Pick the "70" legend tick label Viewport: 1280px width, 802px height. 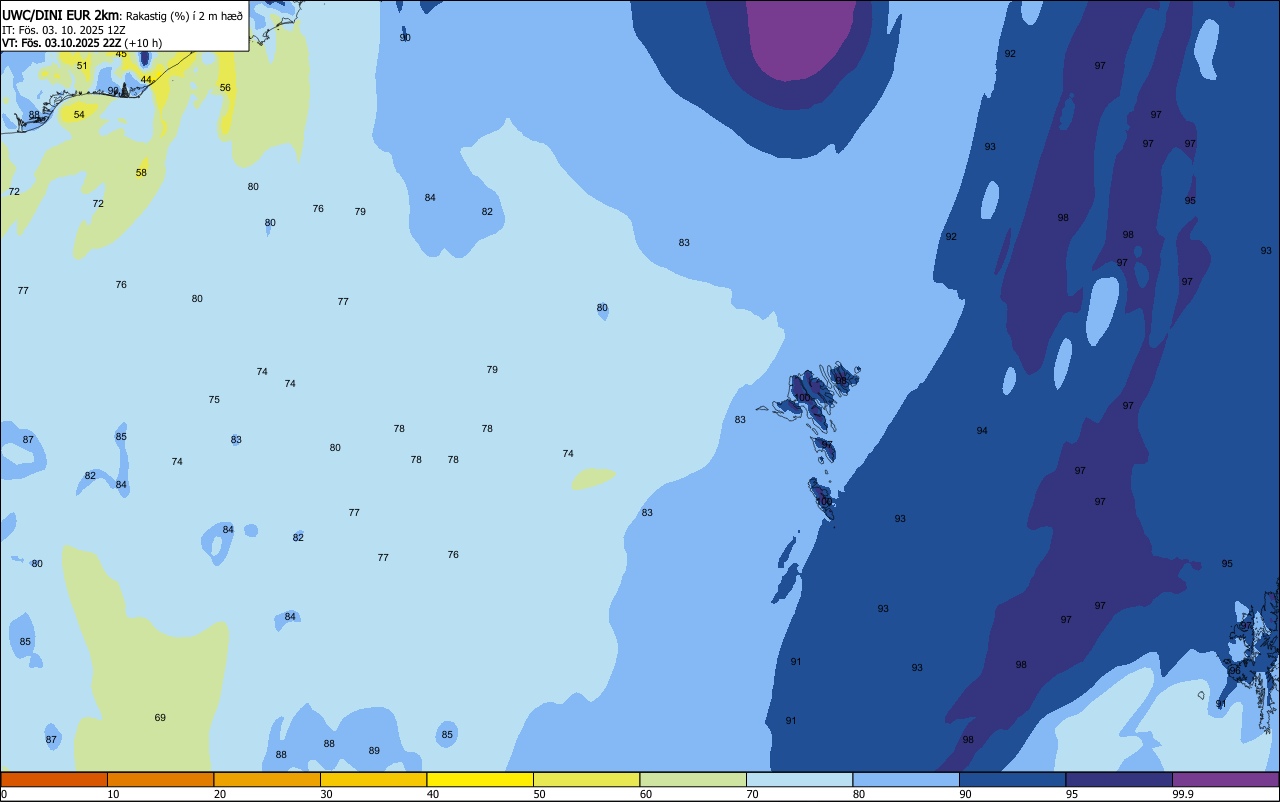tap(752, 794)
